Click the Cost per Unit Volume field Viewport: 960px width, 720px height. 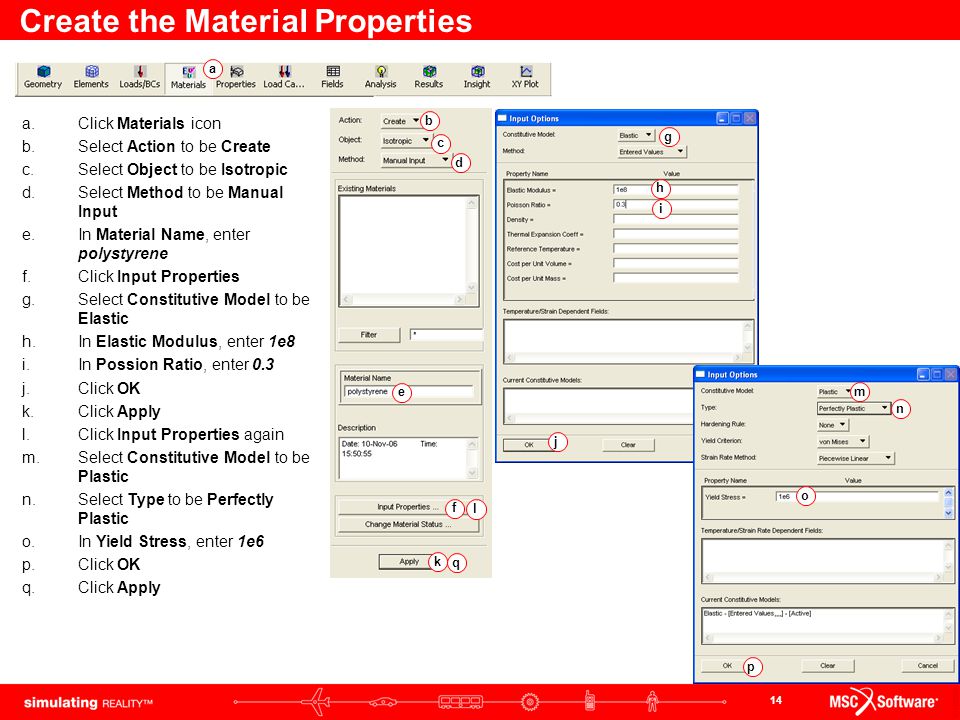tap(676, 263)
